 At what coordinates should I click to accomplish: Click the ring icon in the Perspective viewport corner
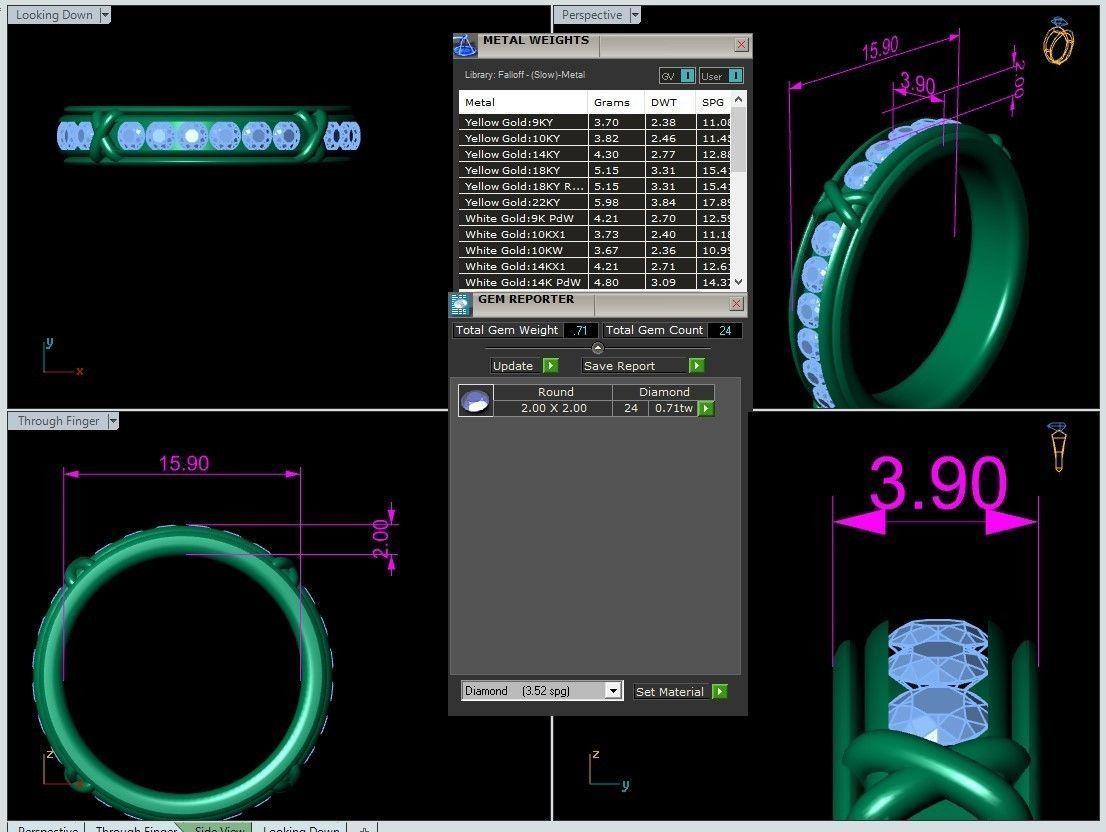click(1059, 40)
